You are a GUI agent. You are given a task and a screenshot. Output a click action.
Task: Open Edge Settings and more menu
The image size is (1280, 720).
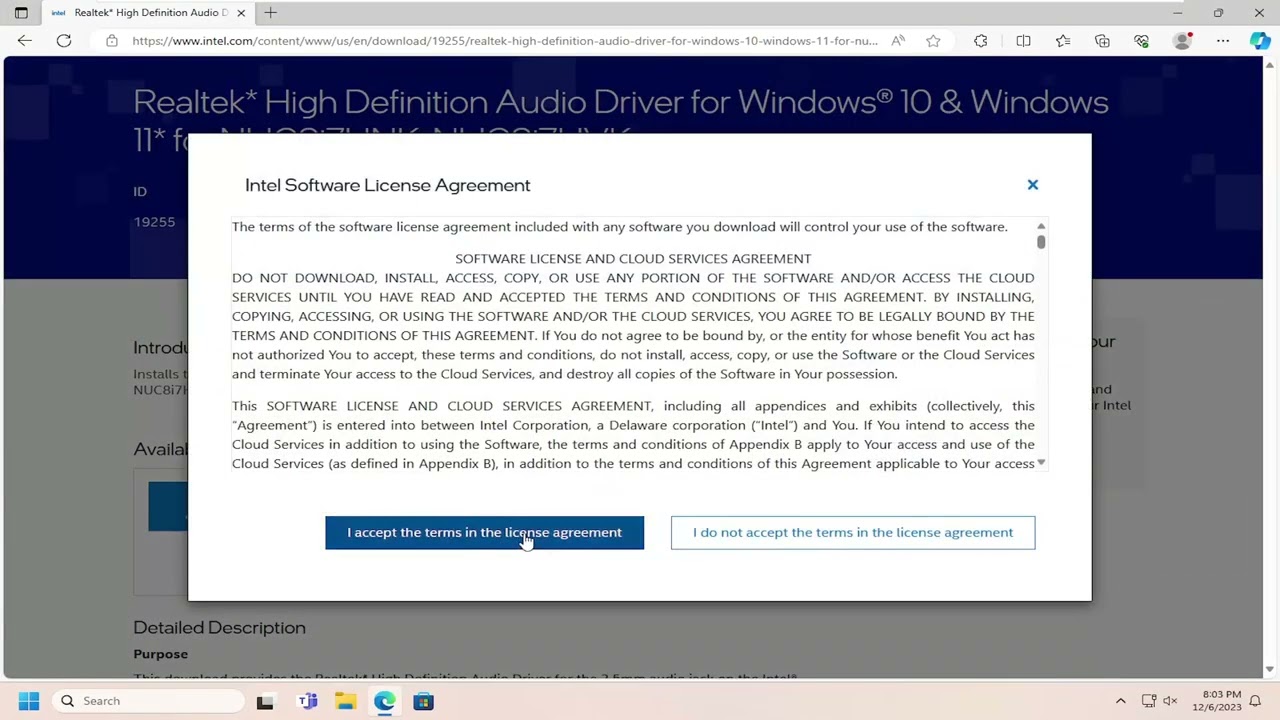[x=1223, y=41]
